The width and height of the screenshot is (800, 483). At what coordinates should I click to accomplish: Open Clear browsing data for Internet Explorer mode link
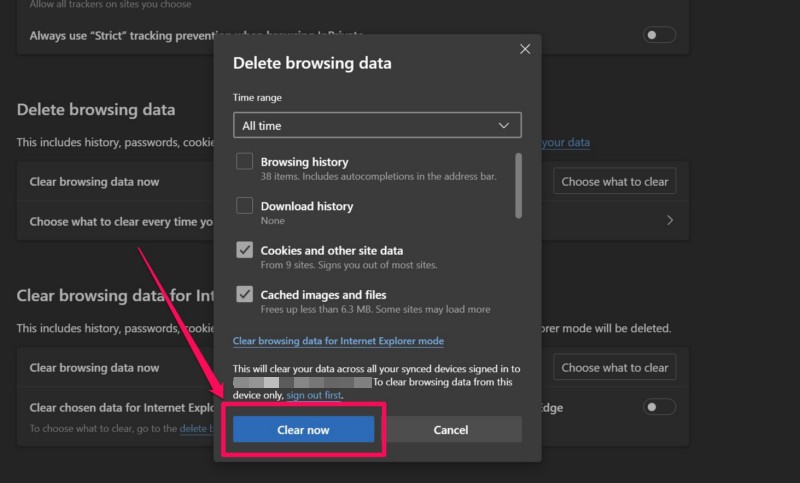coord(336,341)
